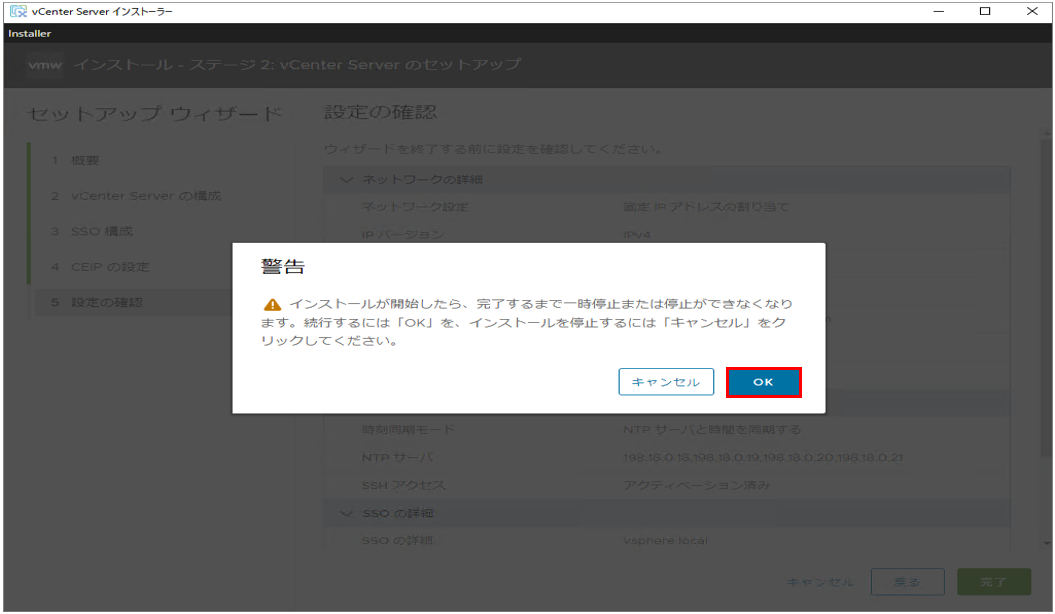The height and width of the screenshot is (614, 1055).
Task: Click the SSH アクセス label
Action: pyautogui.click(x=404, y=486)
